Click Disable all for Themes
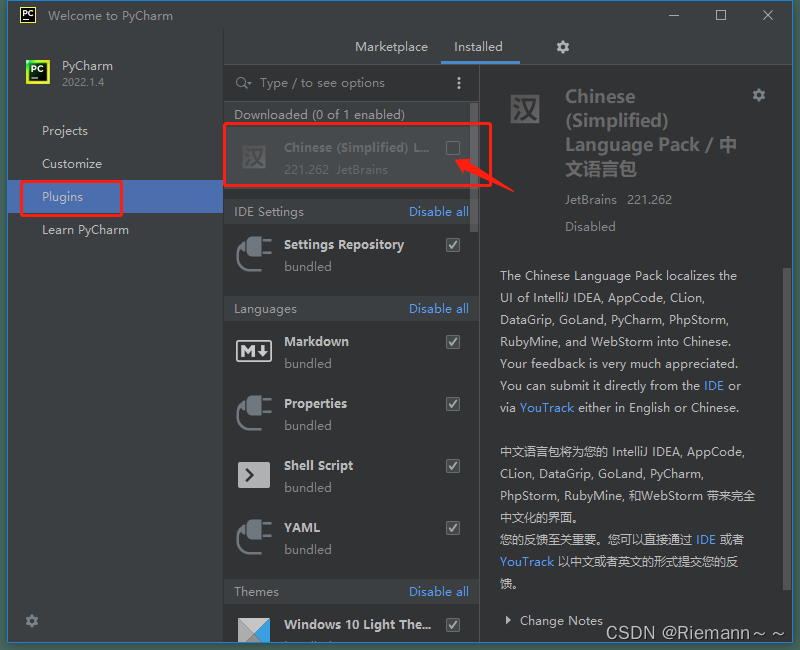Image resolution: width=800 pixels, height=650 pixels. click(x=439, y=592)
